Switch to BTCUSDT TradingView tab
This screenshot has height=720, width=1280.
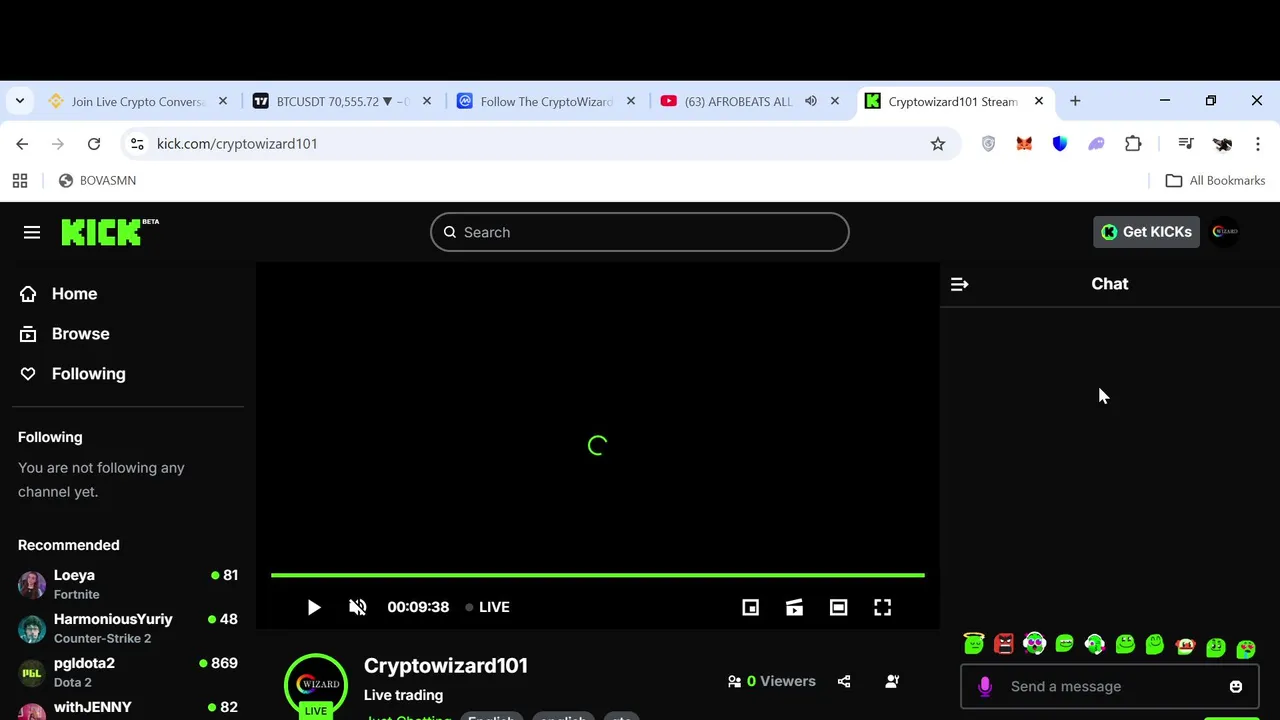pyautogui.click(x=343, y=101)
